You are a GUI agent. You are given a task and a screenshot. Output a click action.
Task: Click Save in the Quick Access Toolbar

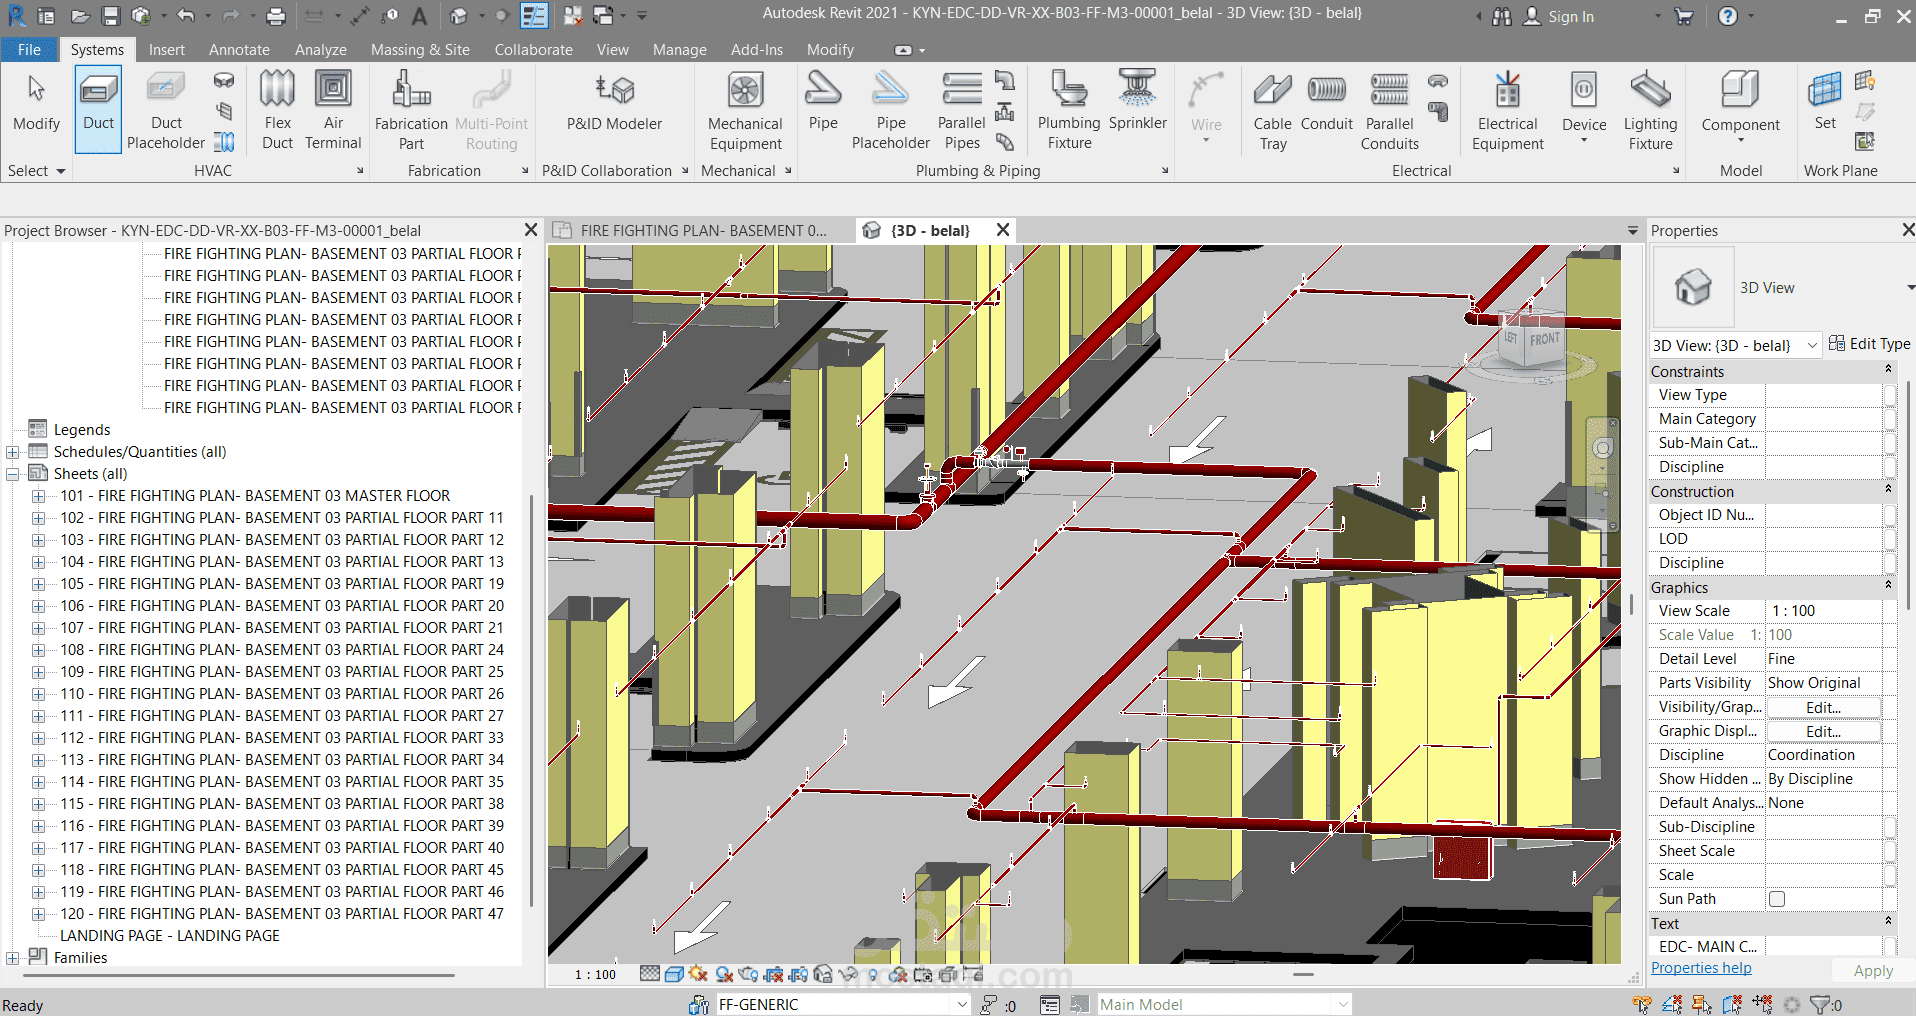click(x=111, y=15)
